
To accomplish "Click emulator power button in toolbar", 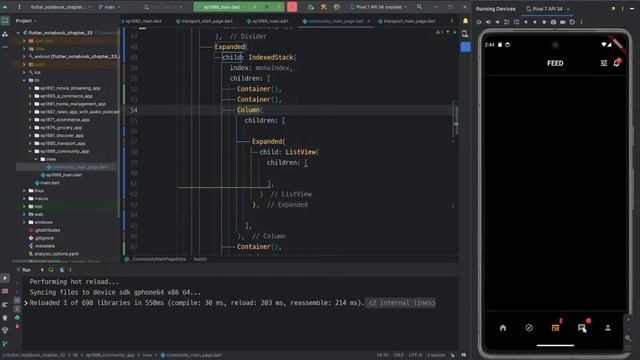I will point(479,22).
